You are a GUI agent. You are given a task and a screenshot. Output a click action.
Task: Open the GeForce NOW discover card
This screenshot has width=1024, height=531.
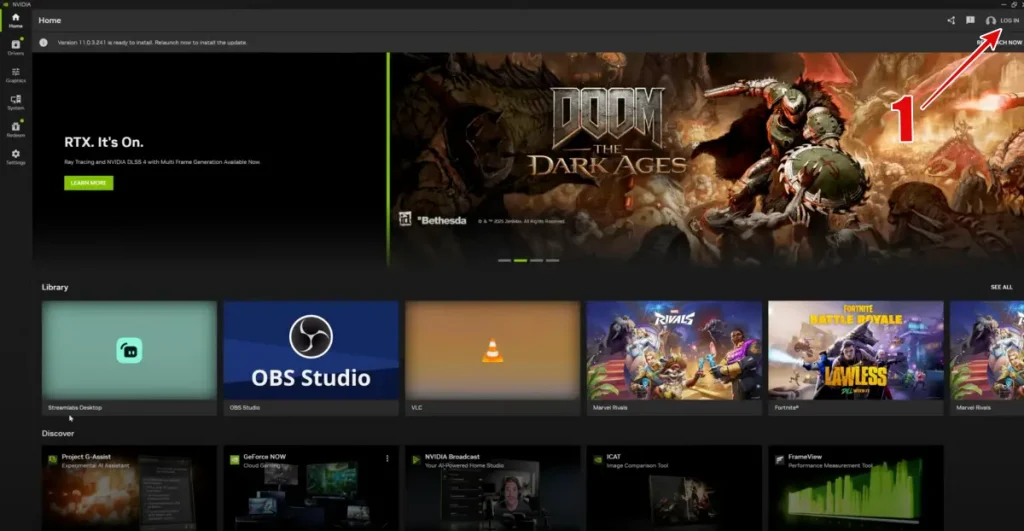pyautogui.click(x=311, y=488)
